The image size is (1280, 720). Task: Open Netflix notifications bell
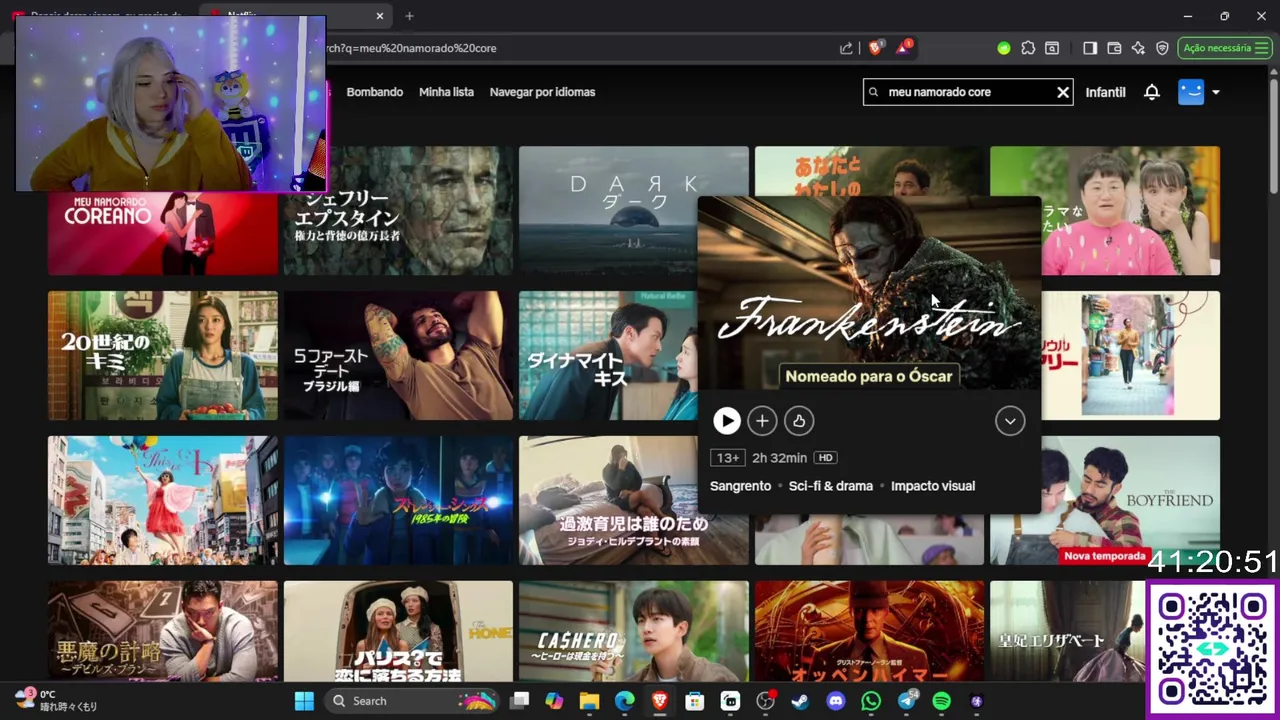1152,92
